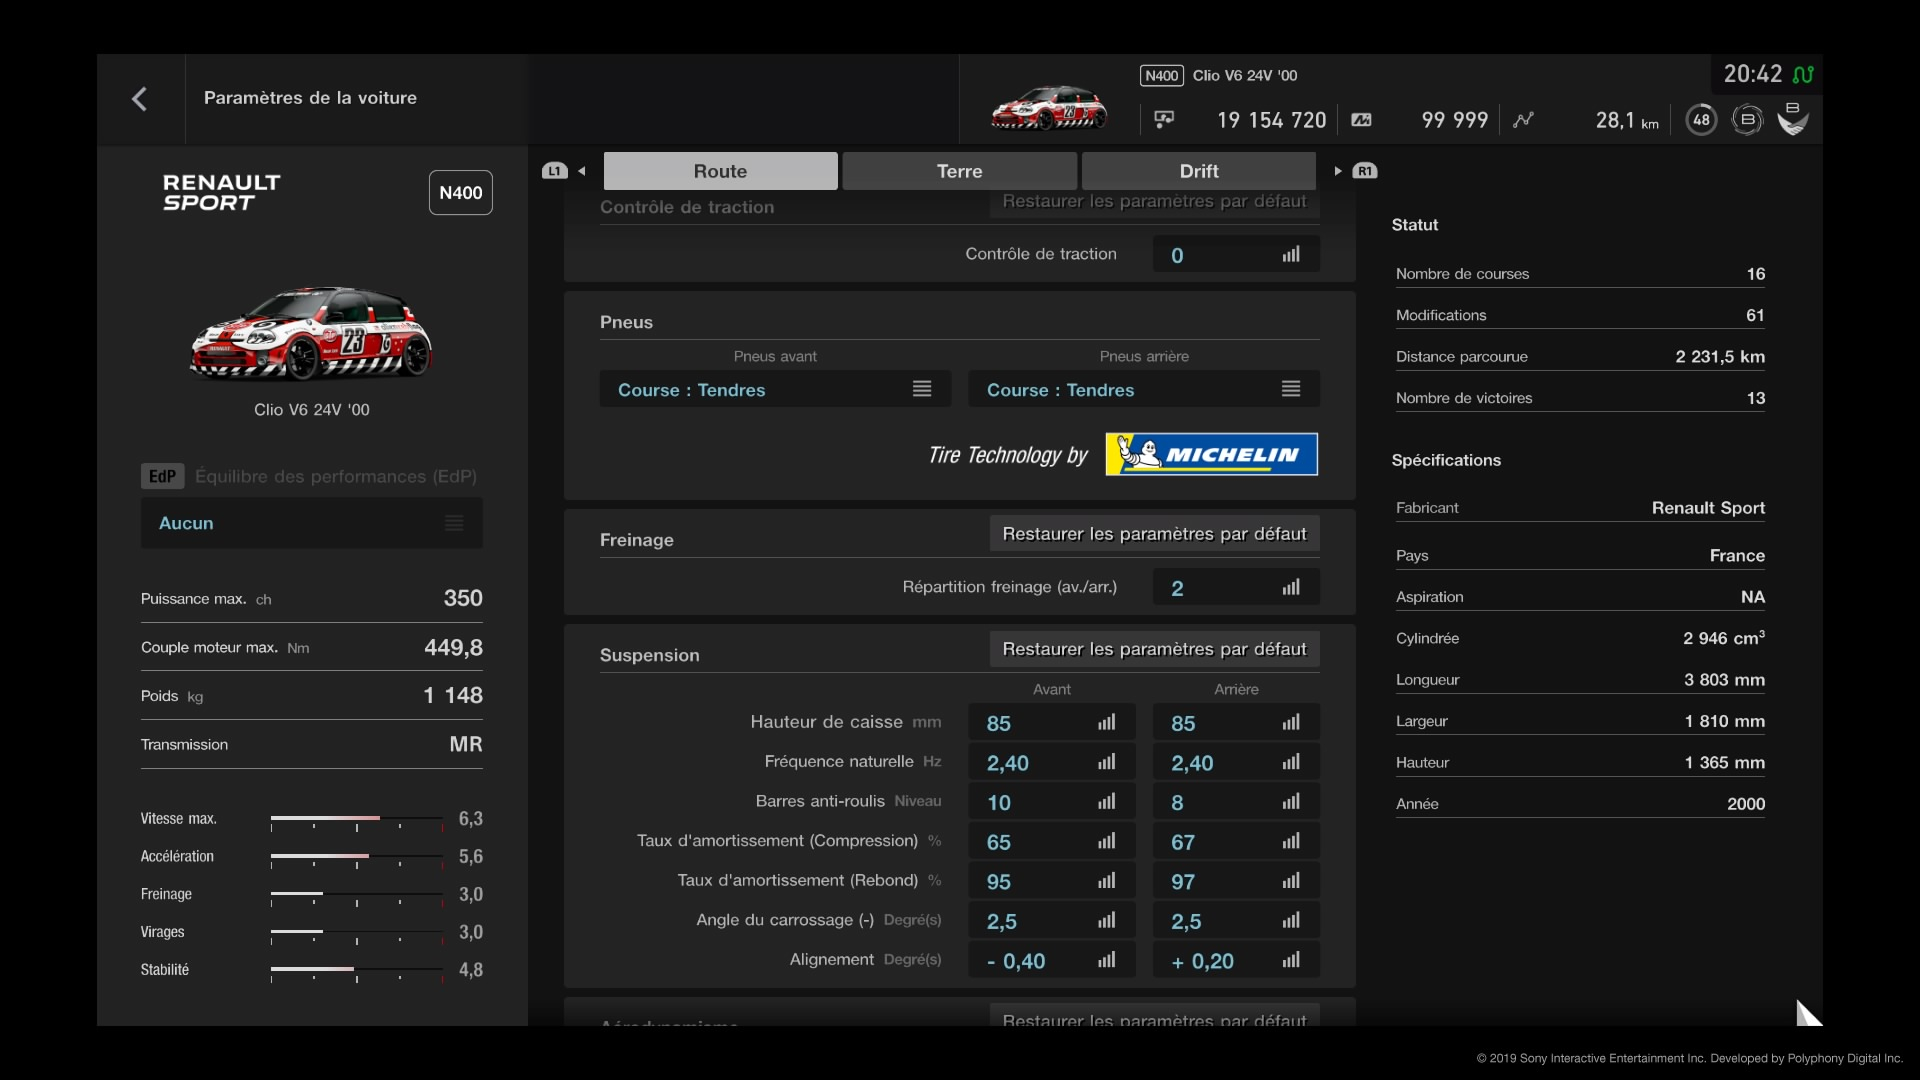Adjust rear compression damping 67
Viewport: 1920px width, 1080px height.
(1236, 842)
